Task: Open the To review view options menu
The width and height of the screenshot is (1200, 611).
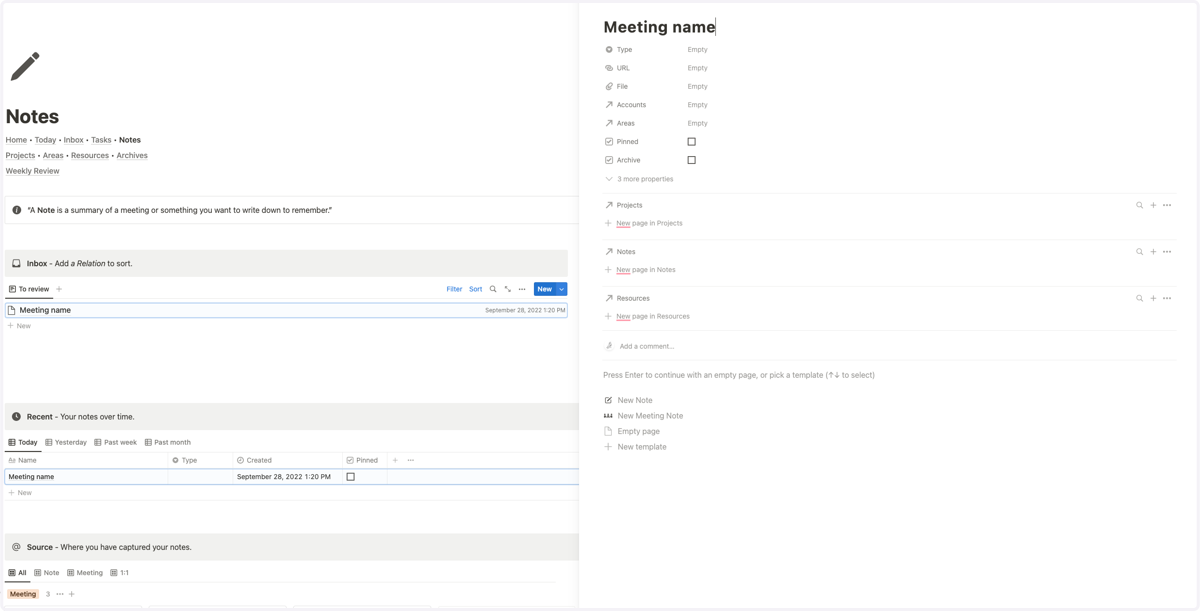Action: (x=522, y=289)
